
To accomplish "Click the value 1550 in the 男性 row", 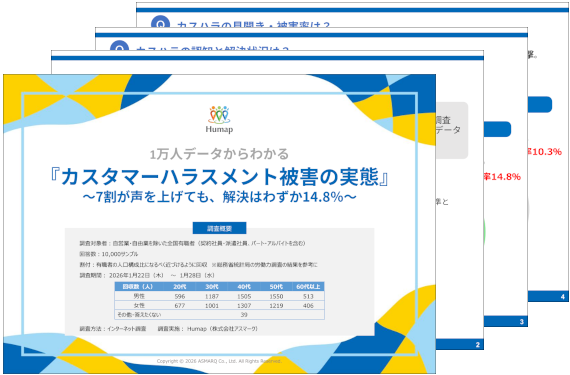I will [x=276, y=297].
